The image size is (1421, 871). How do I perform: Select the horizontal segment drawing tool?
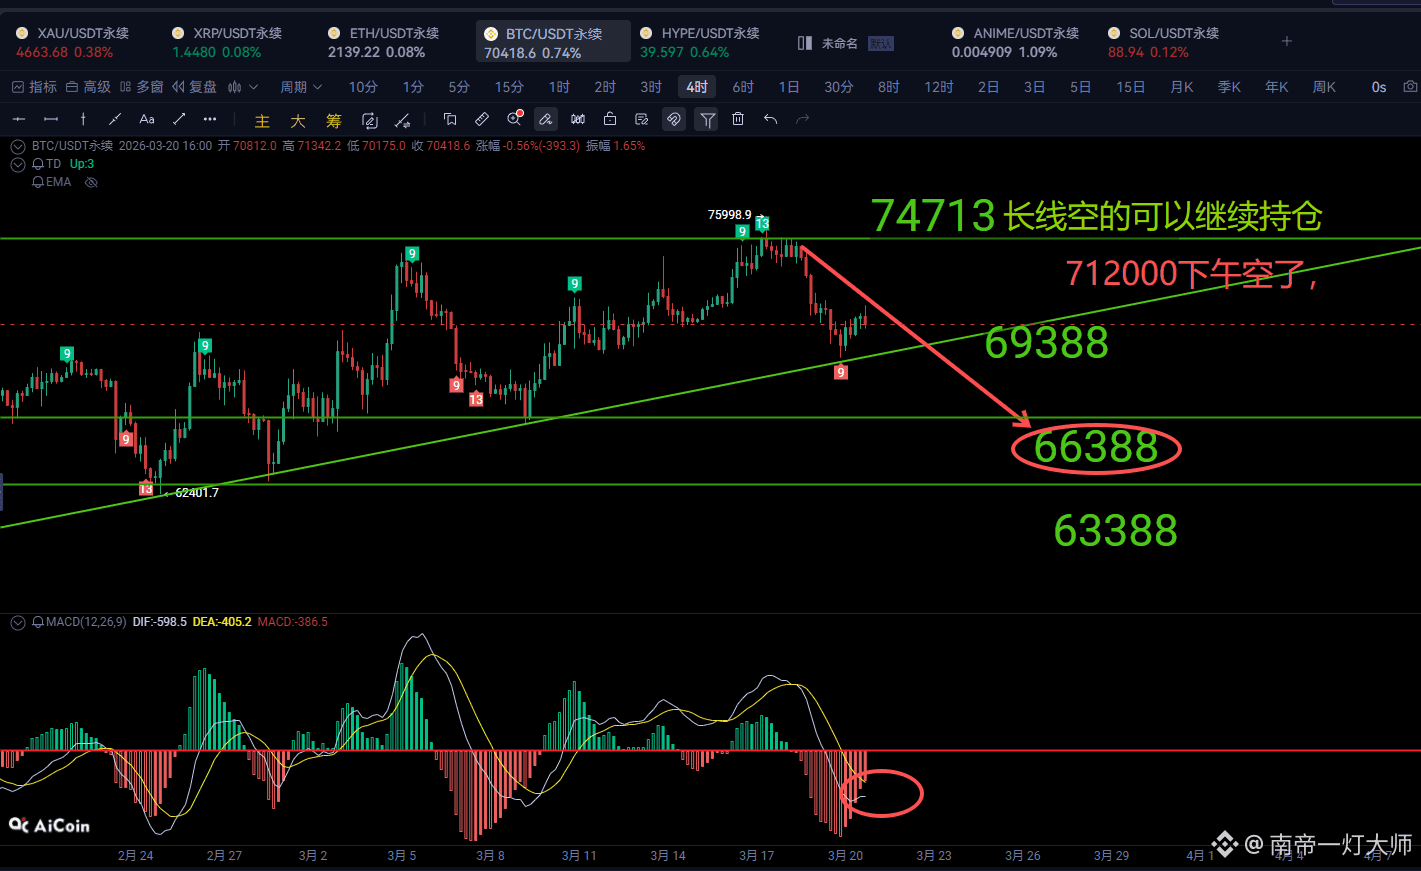coord(51,119)
